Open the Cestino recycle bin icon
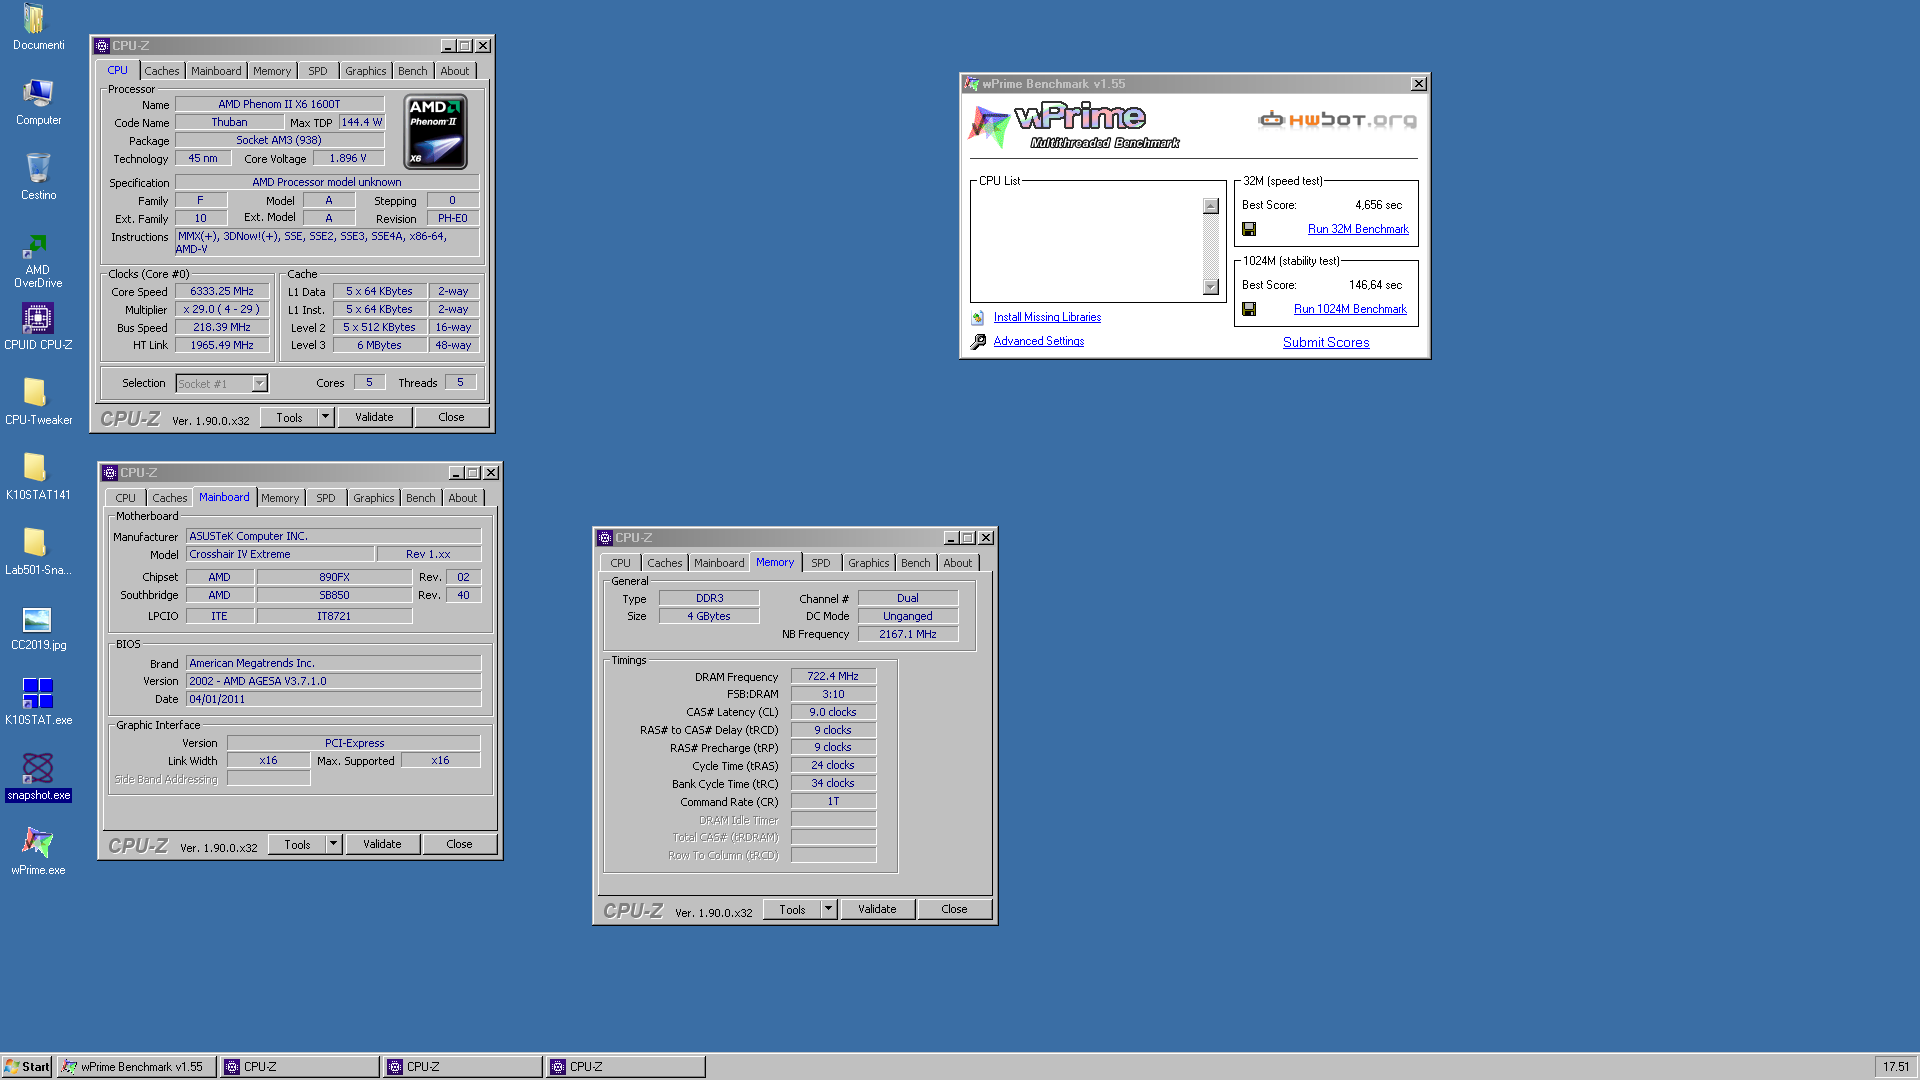Screen dimensions: 1920x1080 point(38,177)
